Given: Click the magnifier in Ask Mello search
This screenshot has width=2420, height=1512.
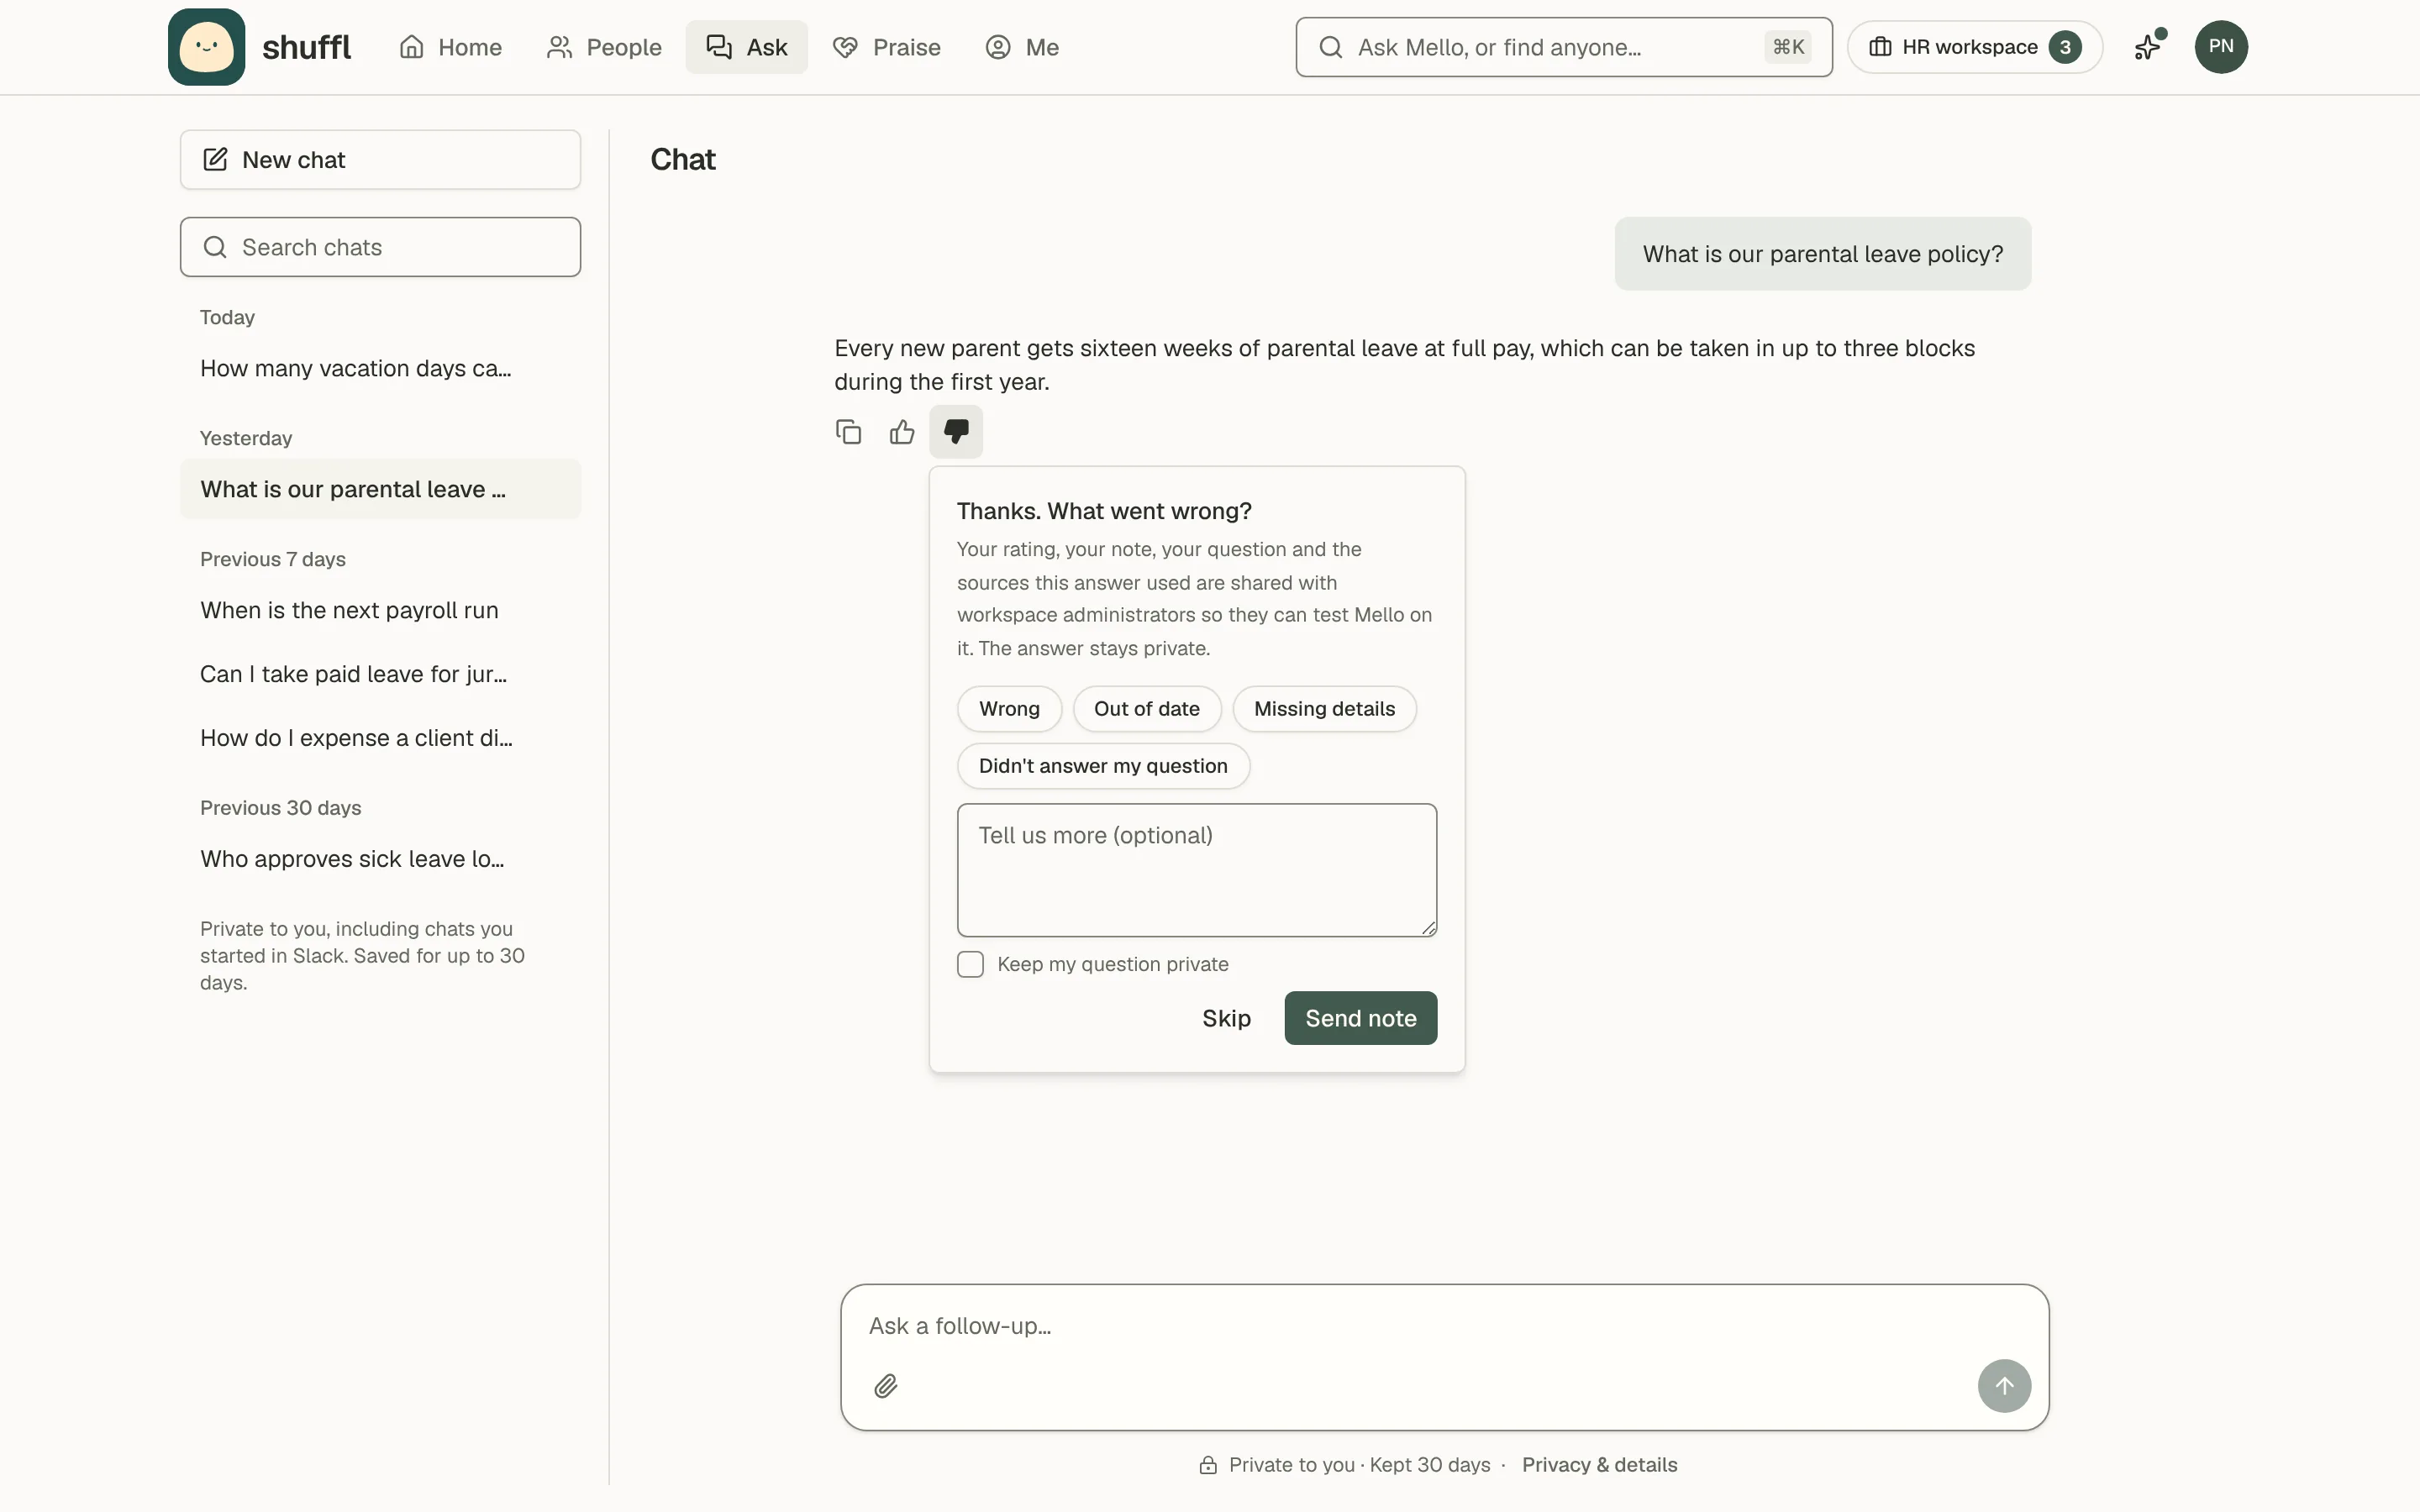Looking at the screenshot, I should 1330,47.
